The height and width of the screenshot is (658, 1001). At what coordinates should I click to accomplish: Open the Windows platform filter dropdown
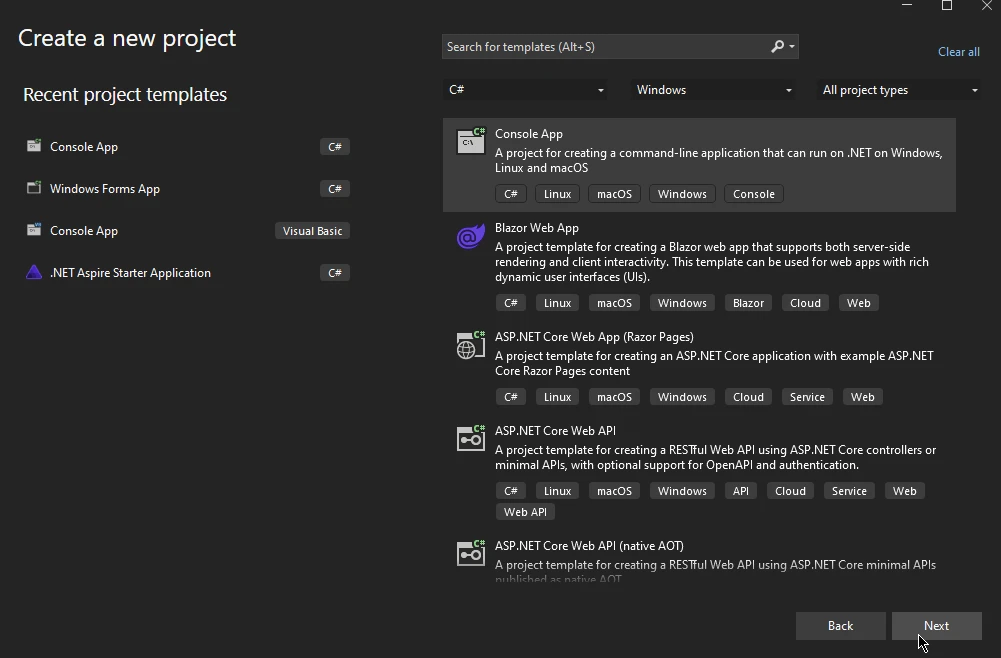(714, 90)
